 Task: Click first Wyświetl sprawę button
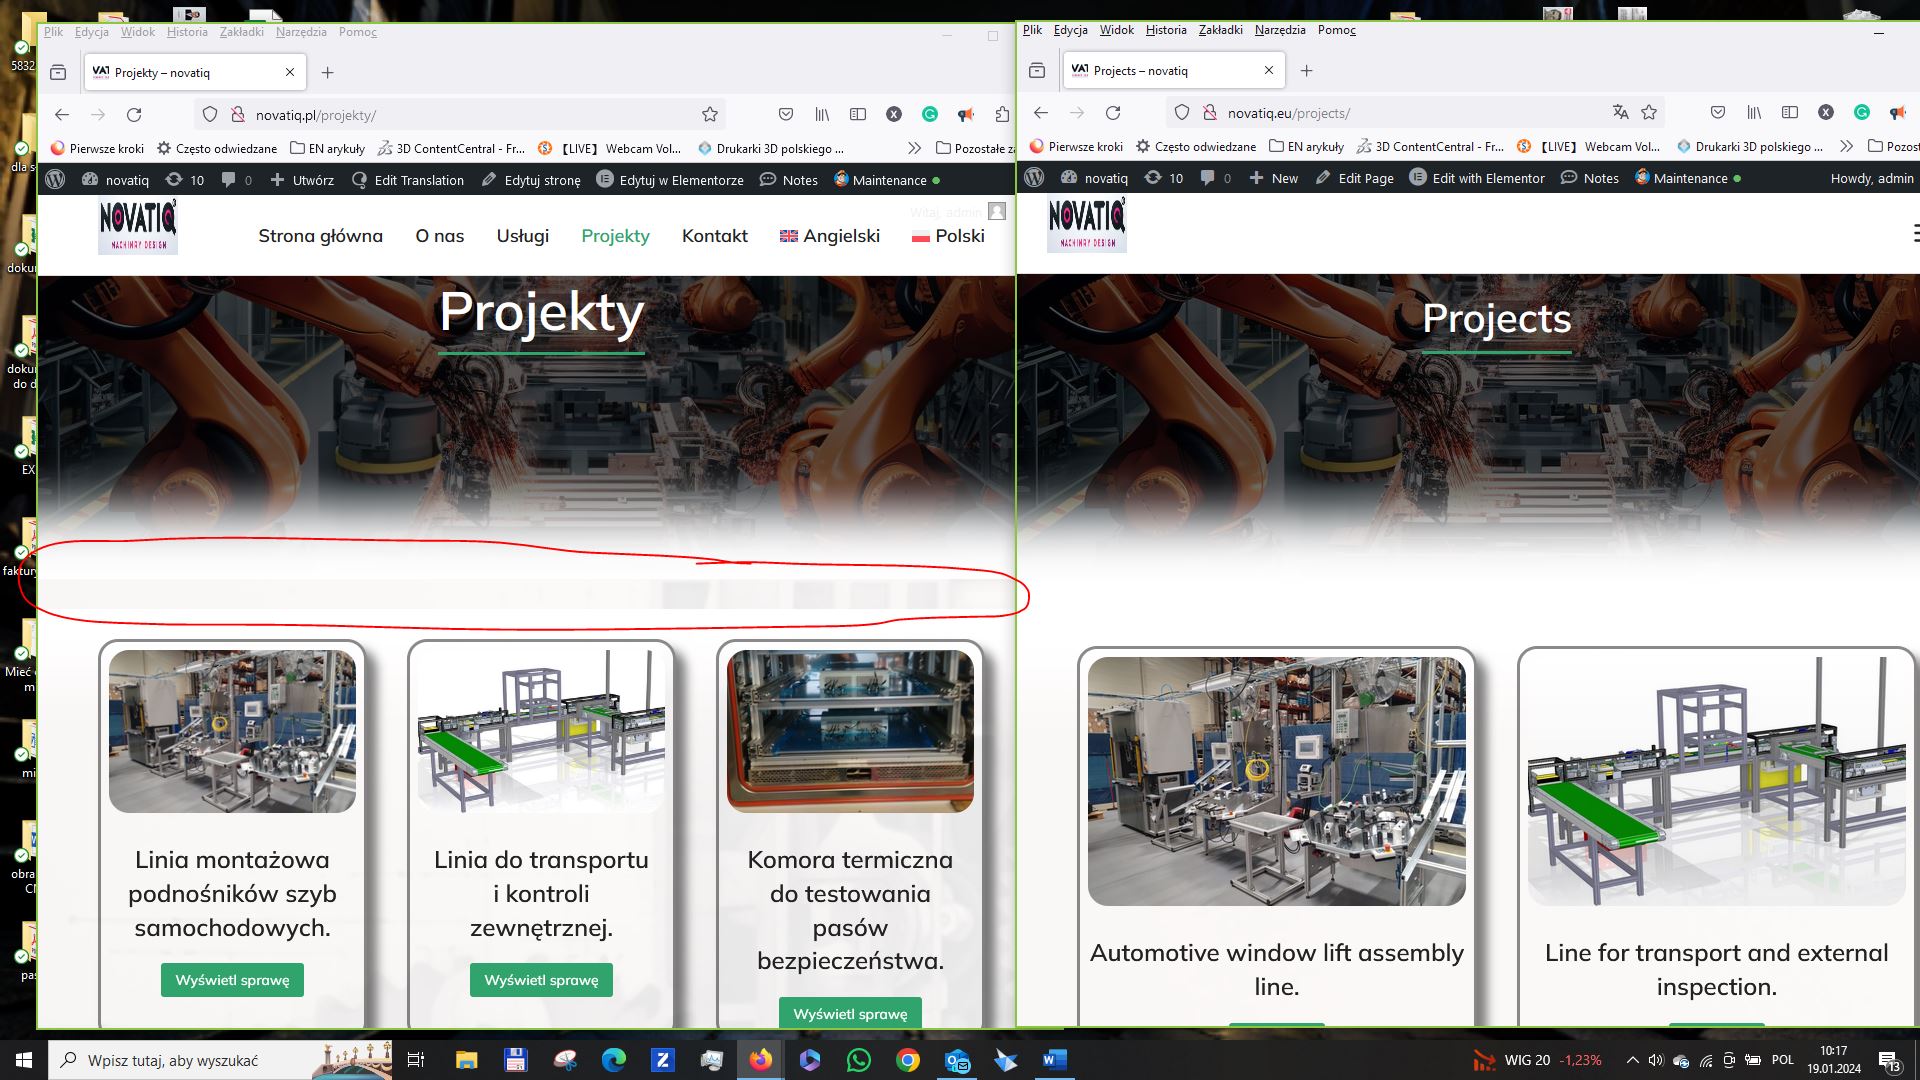coord(232,980)
